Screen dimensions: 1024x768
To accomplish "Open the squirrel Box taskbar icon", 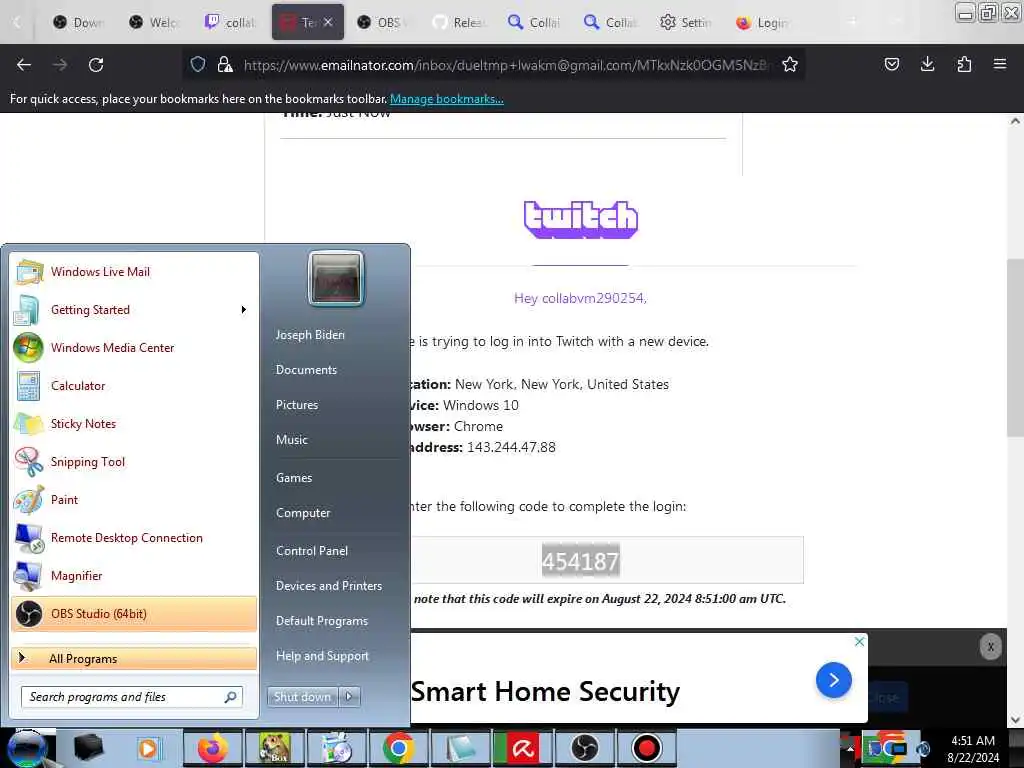I will [274, 748].
